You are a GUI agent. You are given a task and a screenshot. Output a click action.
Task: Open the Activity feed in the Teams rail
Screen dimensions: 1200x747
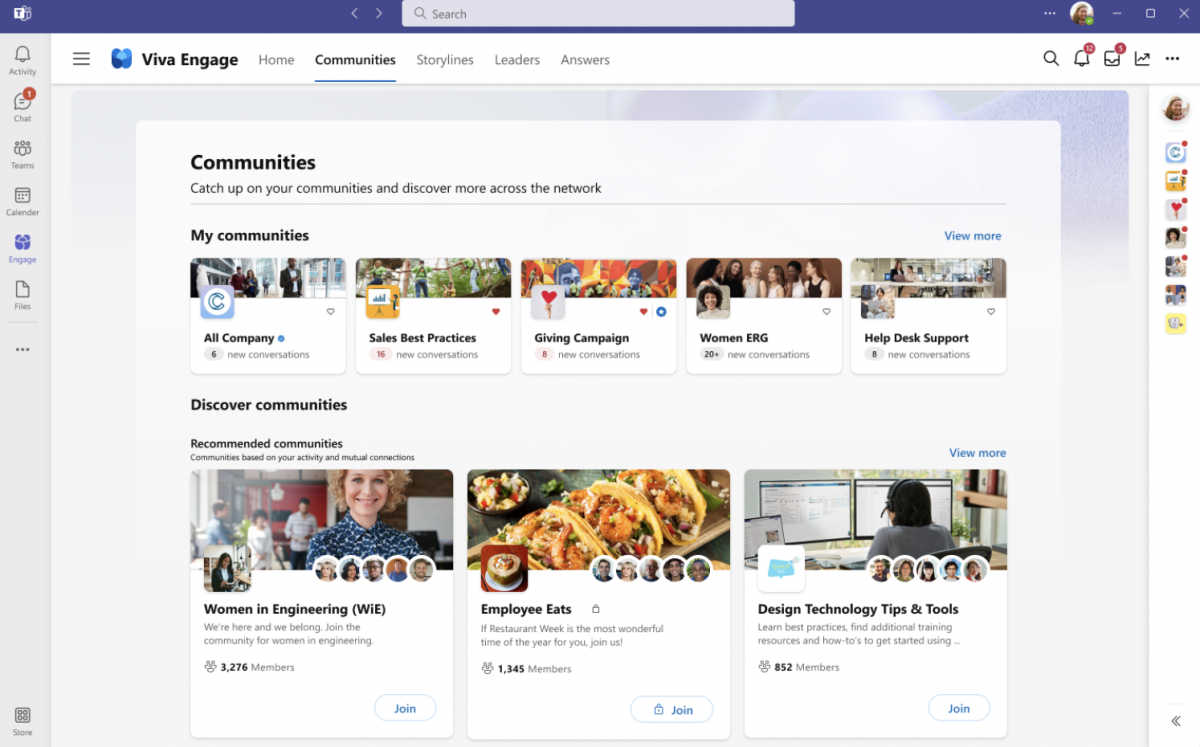click(22, 57)
